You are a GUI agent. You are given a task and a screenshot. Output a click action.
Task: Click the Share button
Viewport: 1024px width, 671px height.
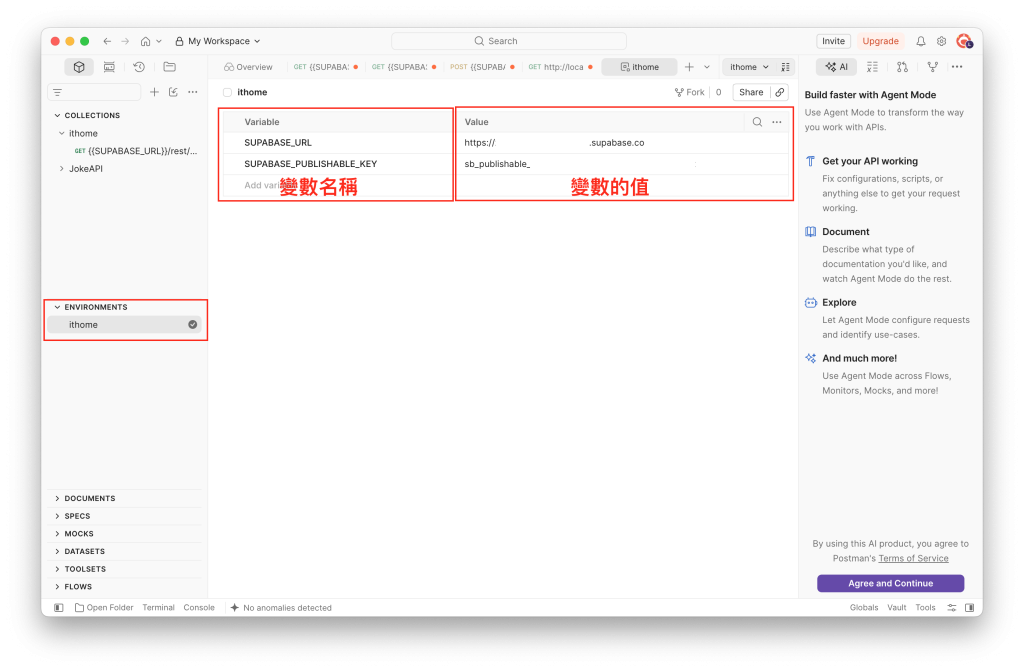click(751, 92)
